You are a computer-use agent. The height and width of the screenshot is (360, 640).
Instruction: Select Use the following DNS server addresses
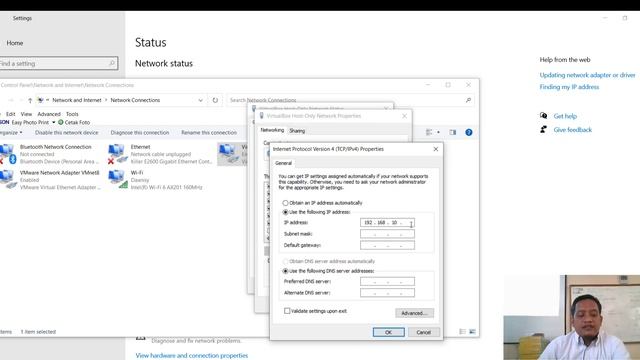click(x=285, y=271)
